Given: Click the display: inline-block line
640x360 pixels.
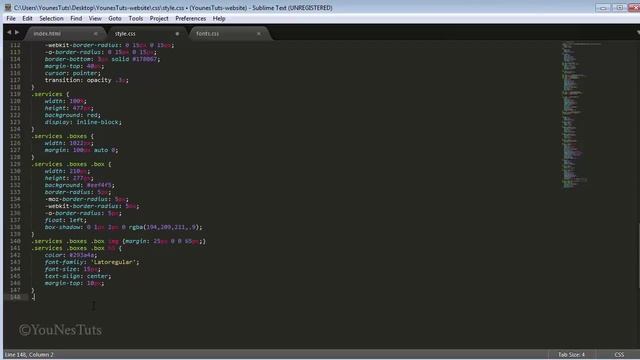Looking at the screenshot, I should [x=83, y=122].
